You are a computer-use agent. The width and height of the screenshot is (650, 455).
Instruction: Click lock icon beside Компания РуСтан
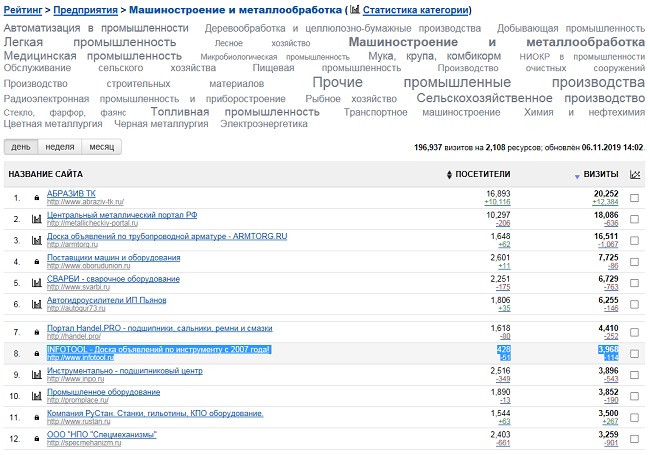pos(37,418)
